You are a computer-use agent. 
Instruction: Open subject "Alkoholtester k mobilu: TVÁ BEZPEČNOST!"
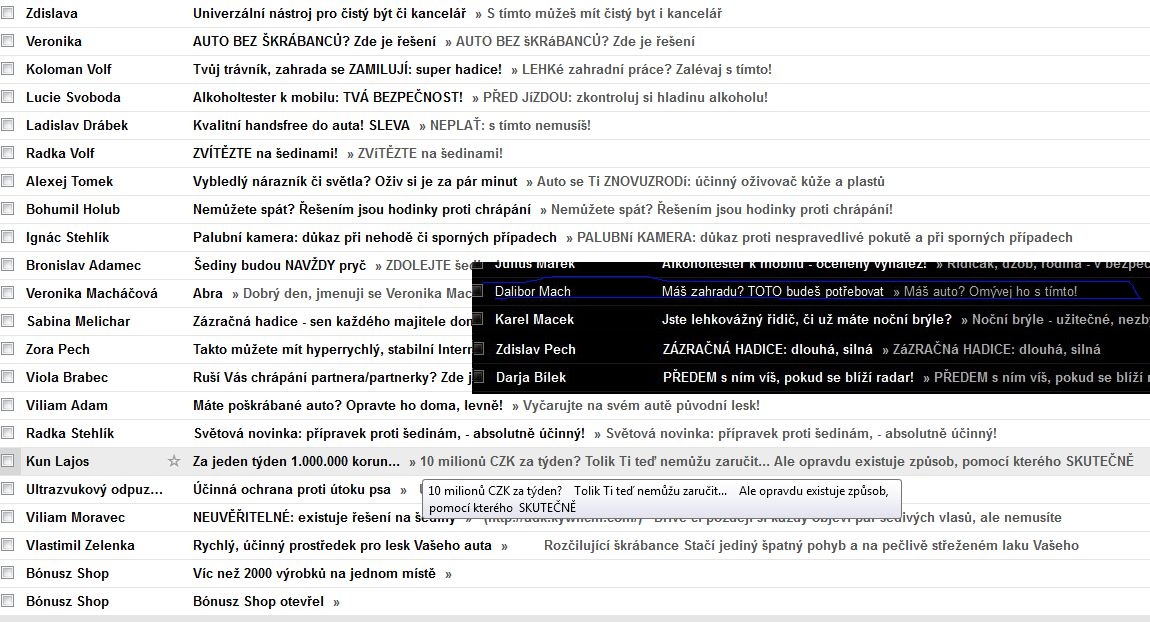point(328,97)
